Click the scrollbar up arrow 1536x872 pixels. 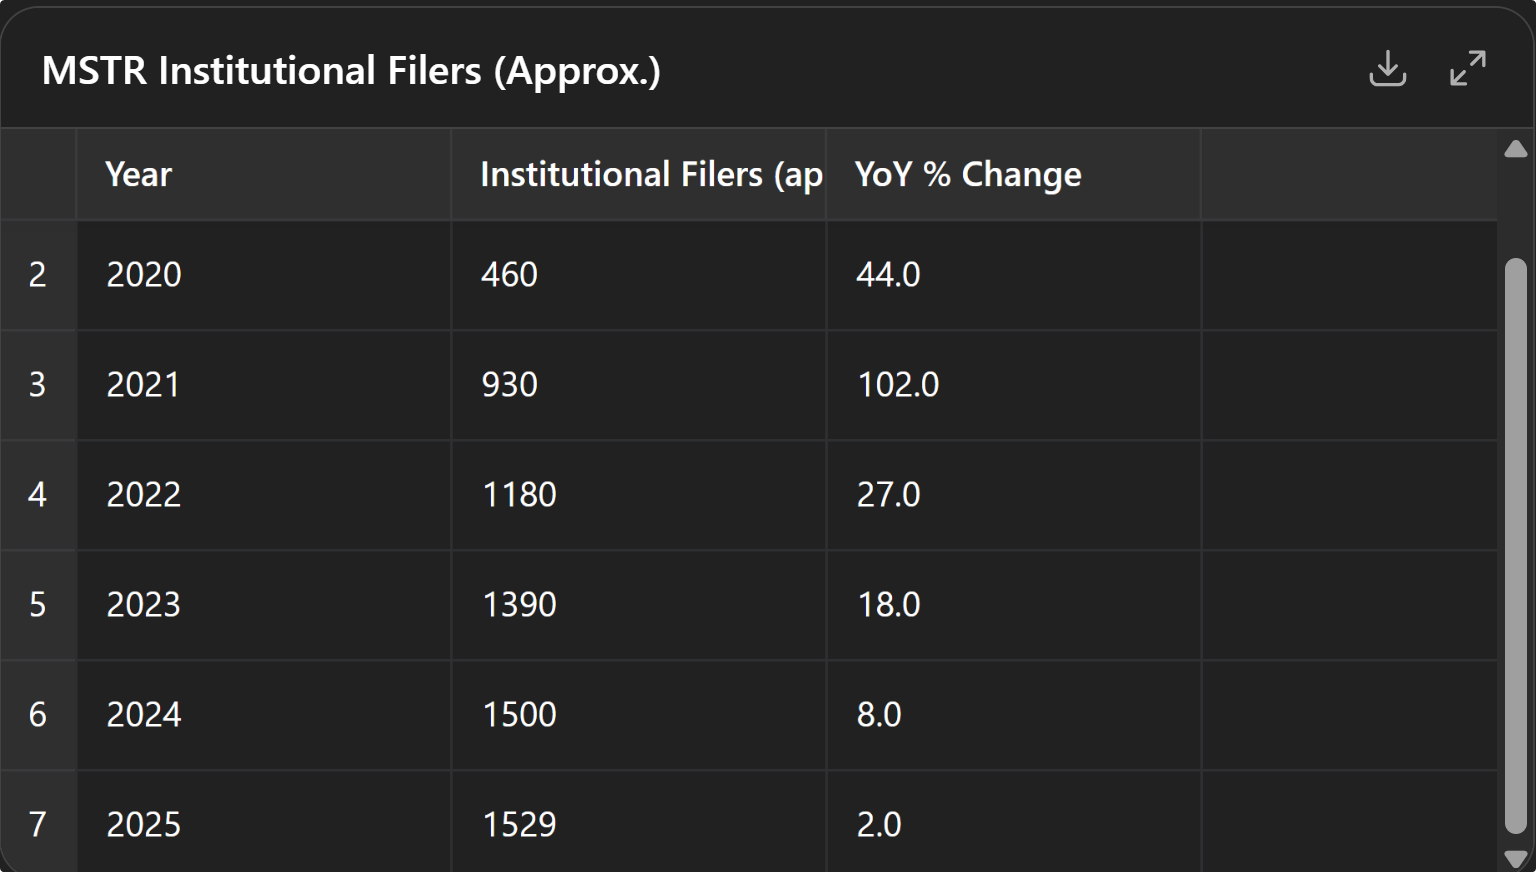(1515, 150)
